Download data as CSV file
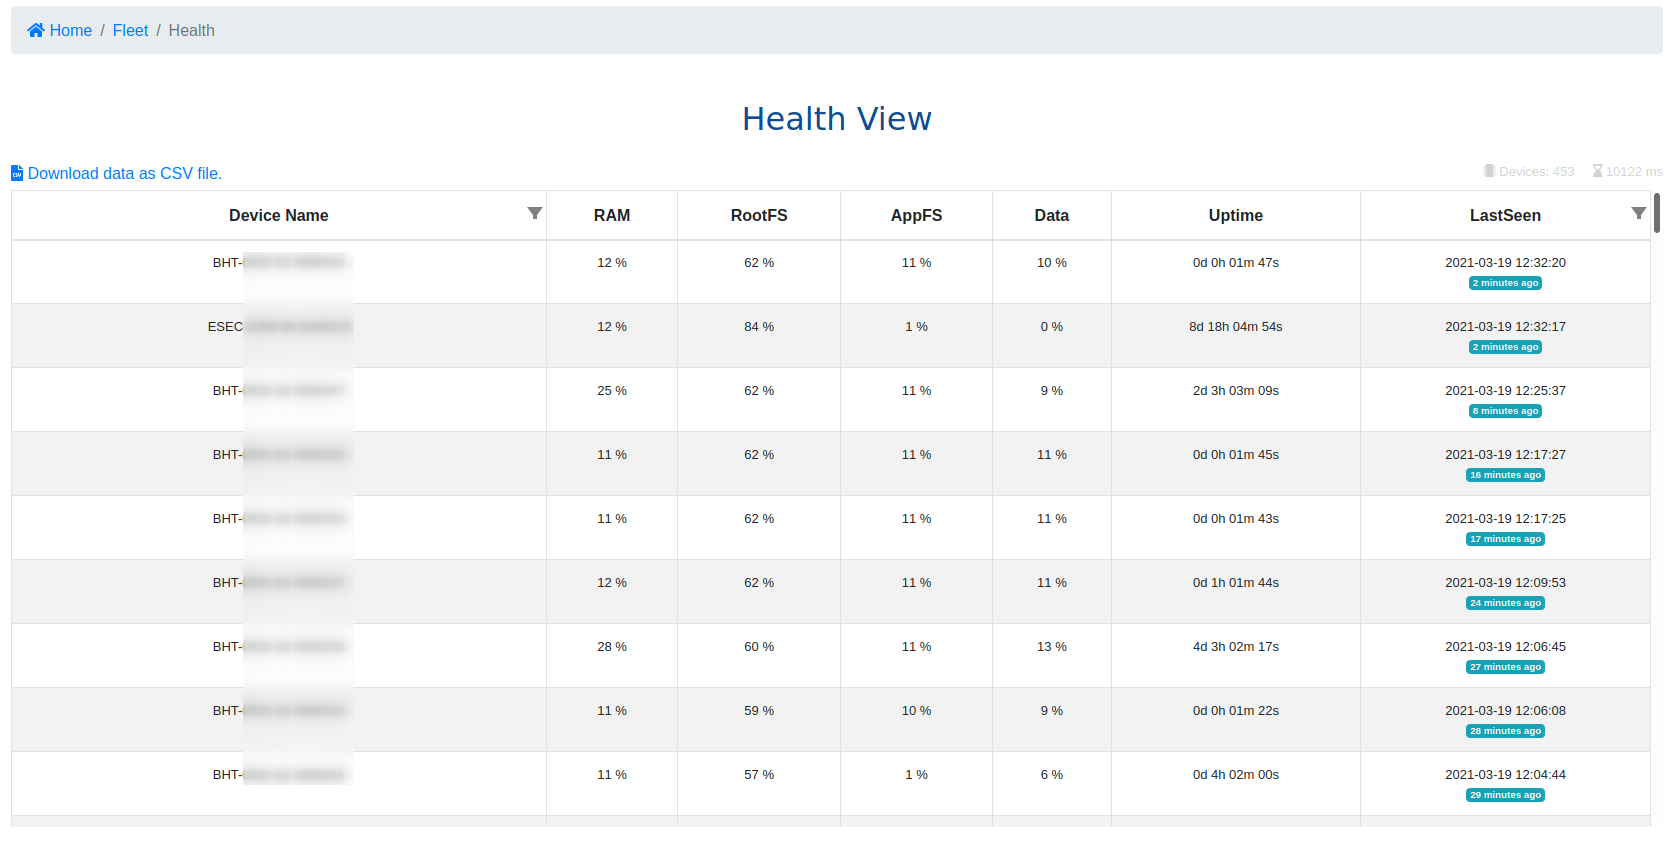This screenshot has width=1672, height=843. click(125, 173)
